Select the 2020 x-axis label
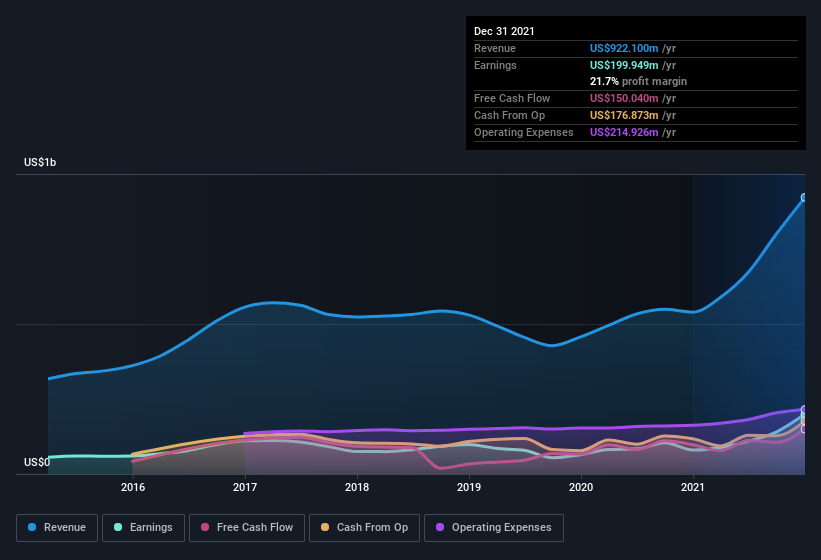 (581, 487)
